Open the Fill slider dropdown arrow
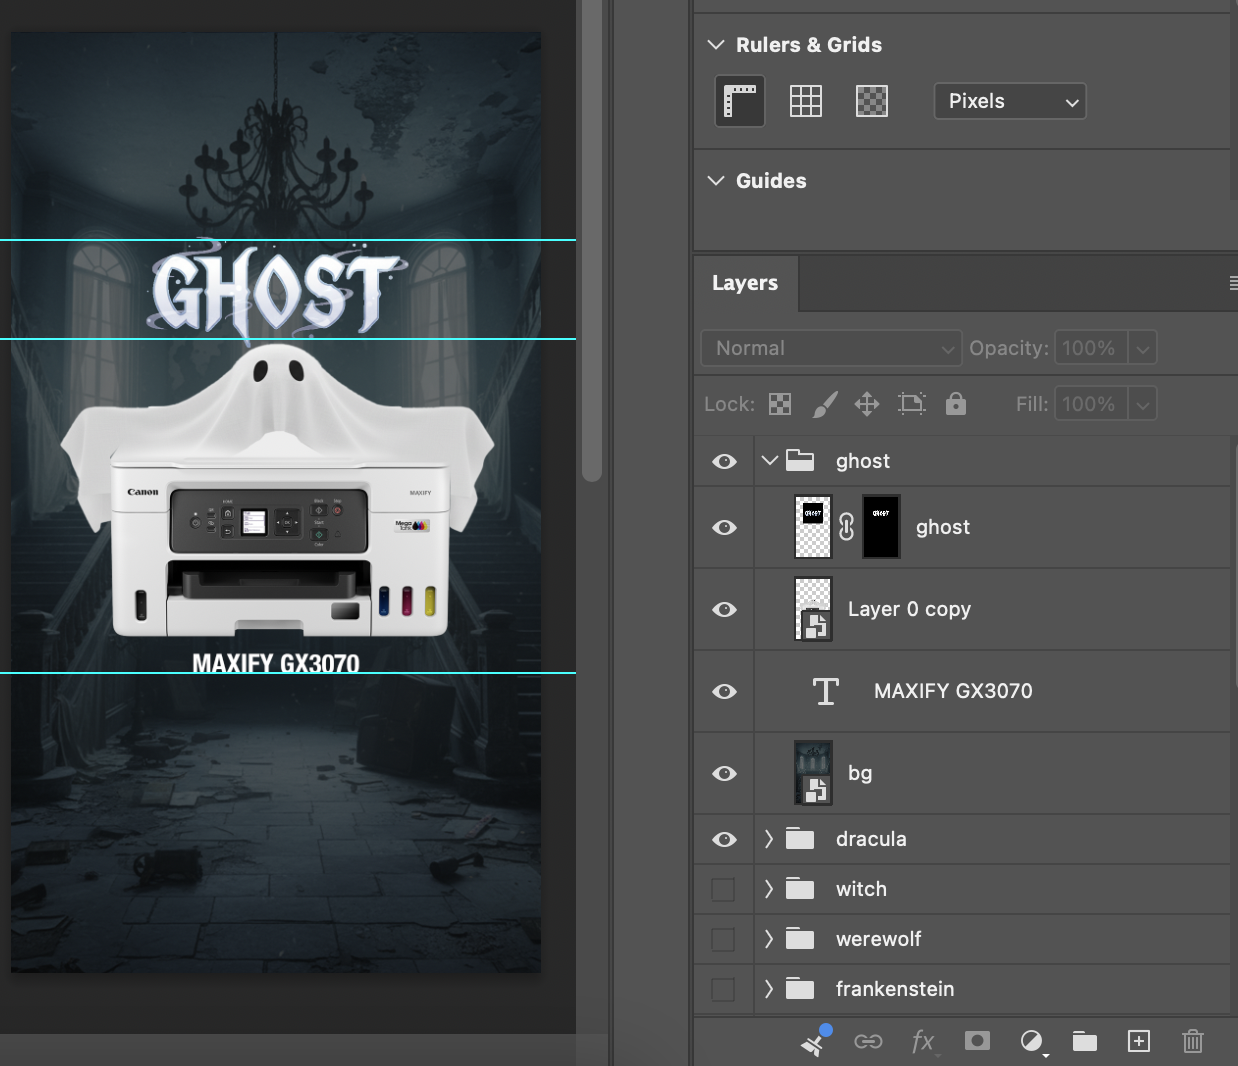1238x1066 pixels. point(1143,404)
